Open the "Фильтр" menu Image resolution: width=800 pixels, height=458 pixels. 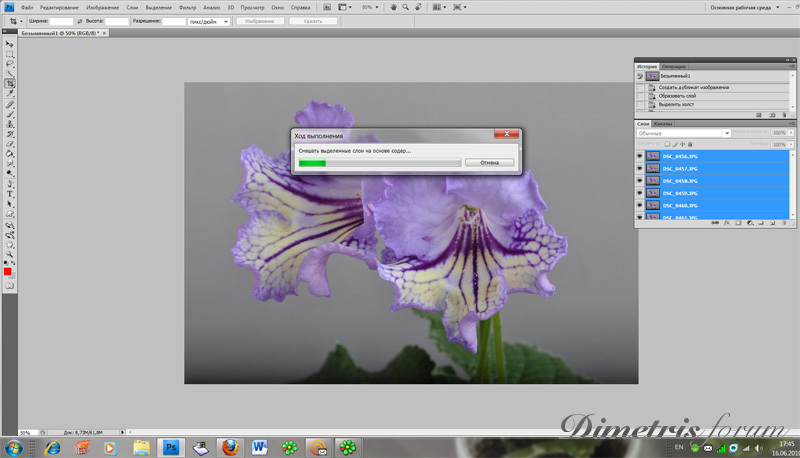click(187, 7)
